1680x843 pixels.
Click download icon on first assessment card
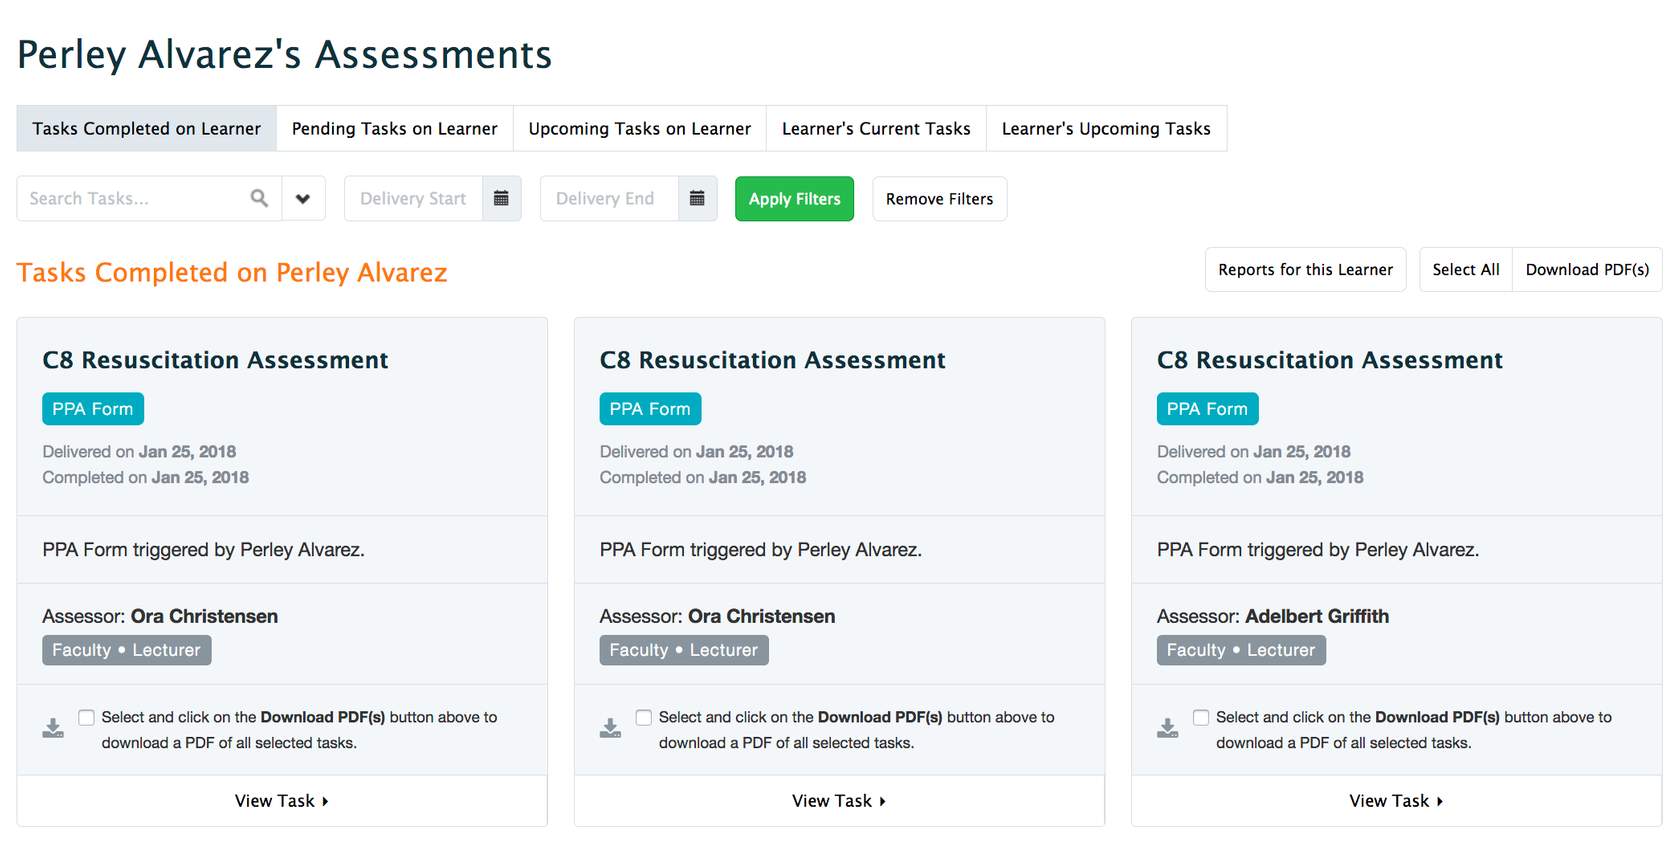[53, 728]
